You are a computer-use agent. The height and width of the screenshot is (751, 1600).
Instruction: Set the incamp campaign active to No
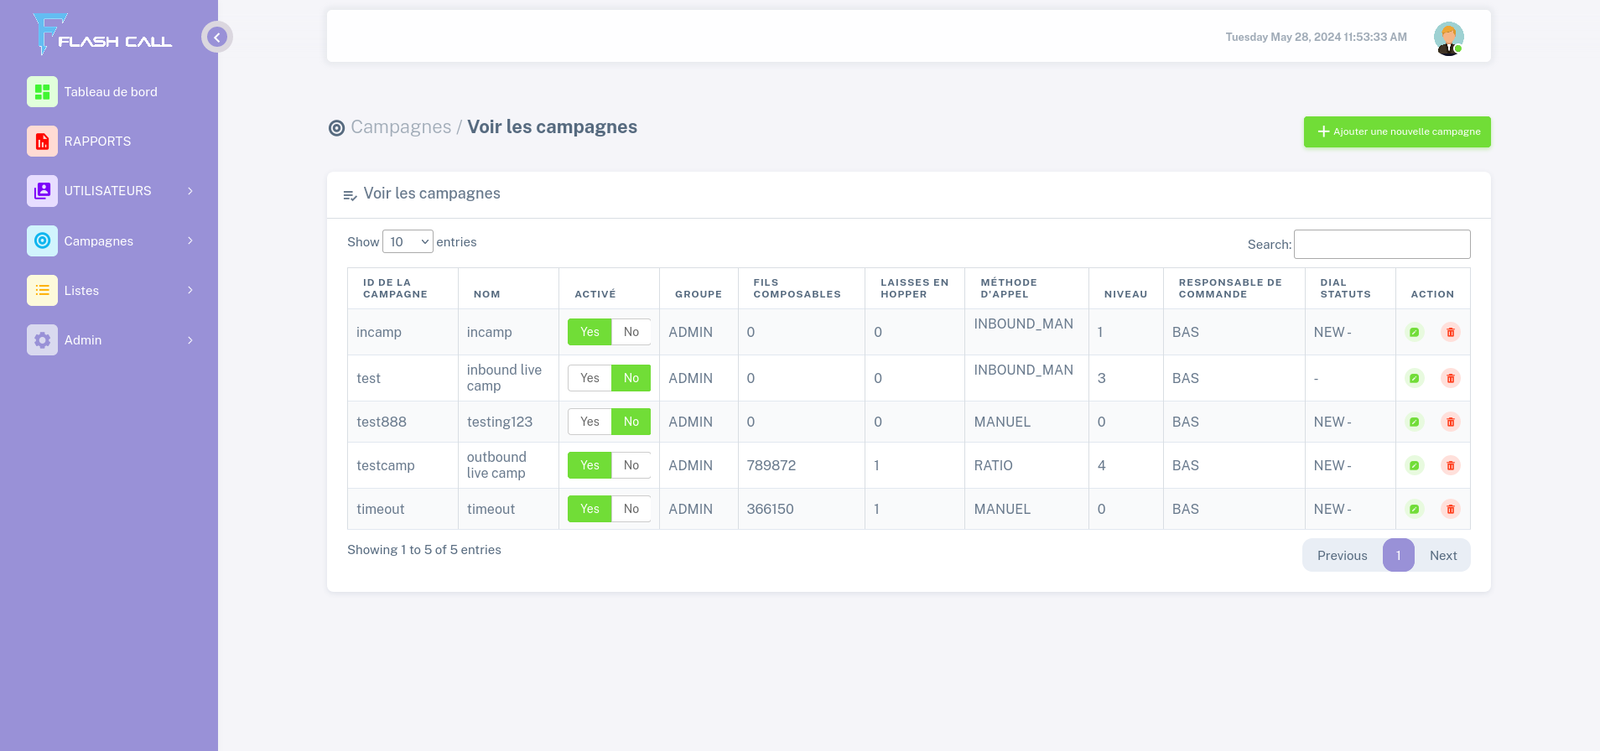pyautogui.click(x=631, y=332)
